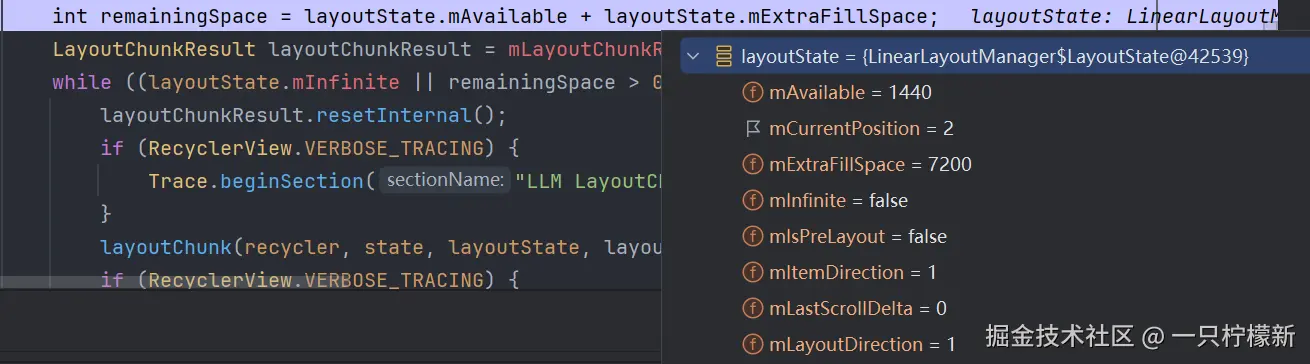1310x364 pixels.
Task: Click the mIsPreLayout field icon
Action: [x=752, y=237]
